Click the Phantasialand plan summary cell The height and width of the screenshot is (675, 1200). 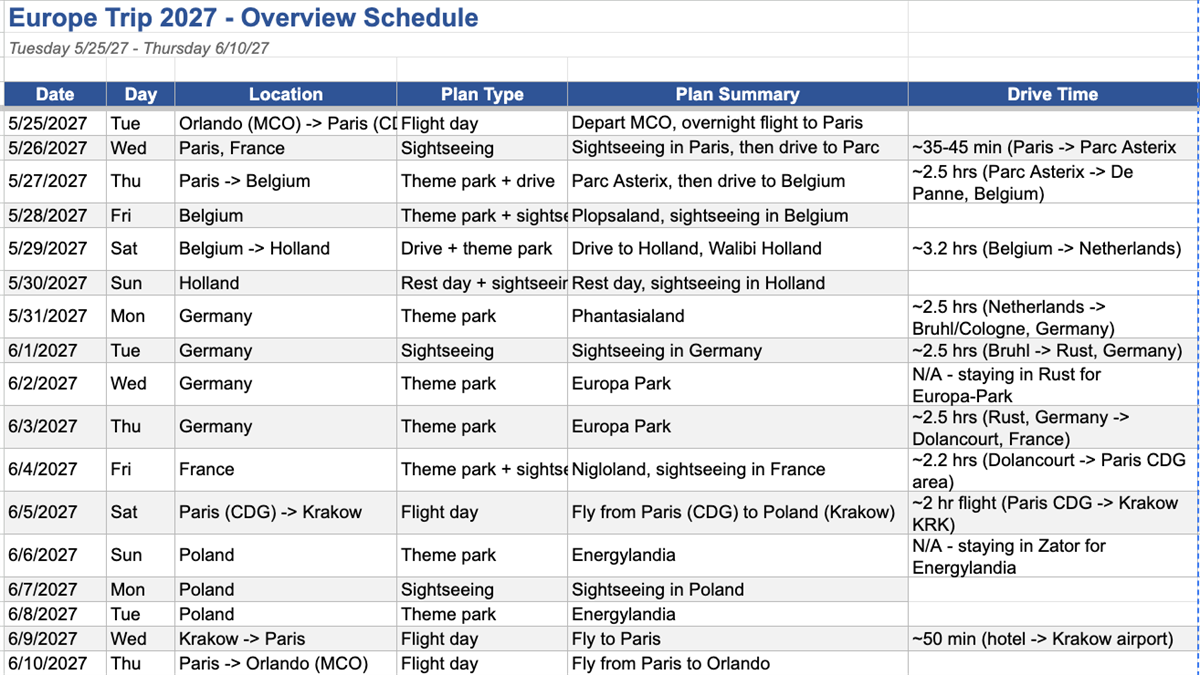point(738,316)
